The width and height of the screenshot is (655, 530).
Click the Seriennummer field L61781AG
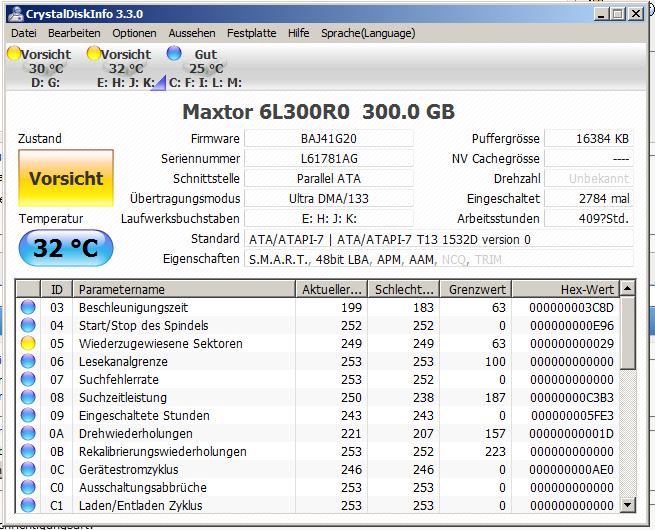[x=329, y=158]
